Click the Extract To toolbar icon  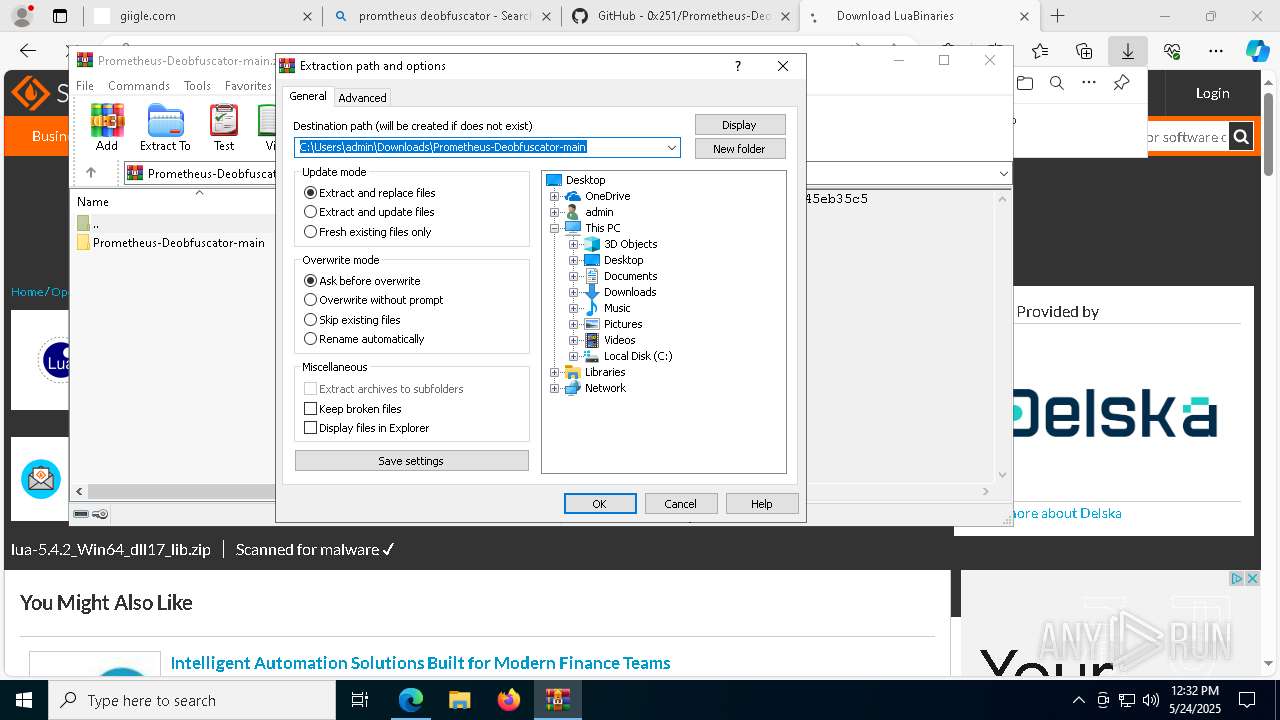click(x=165, y=127)
